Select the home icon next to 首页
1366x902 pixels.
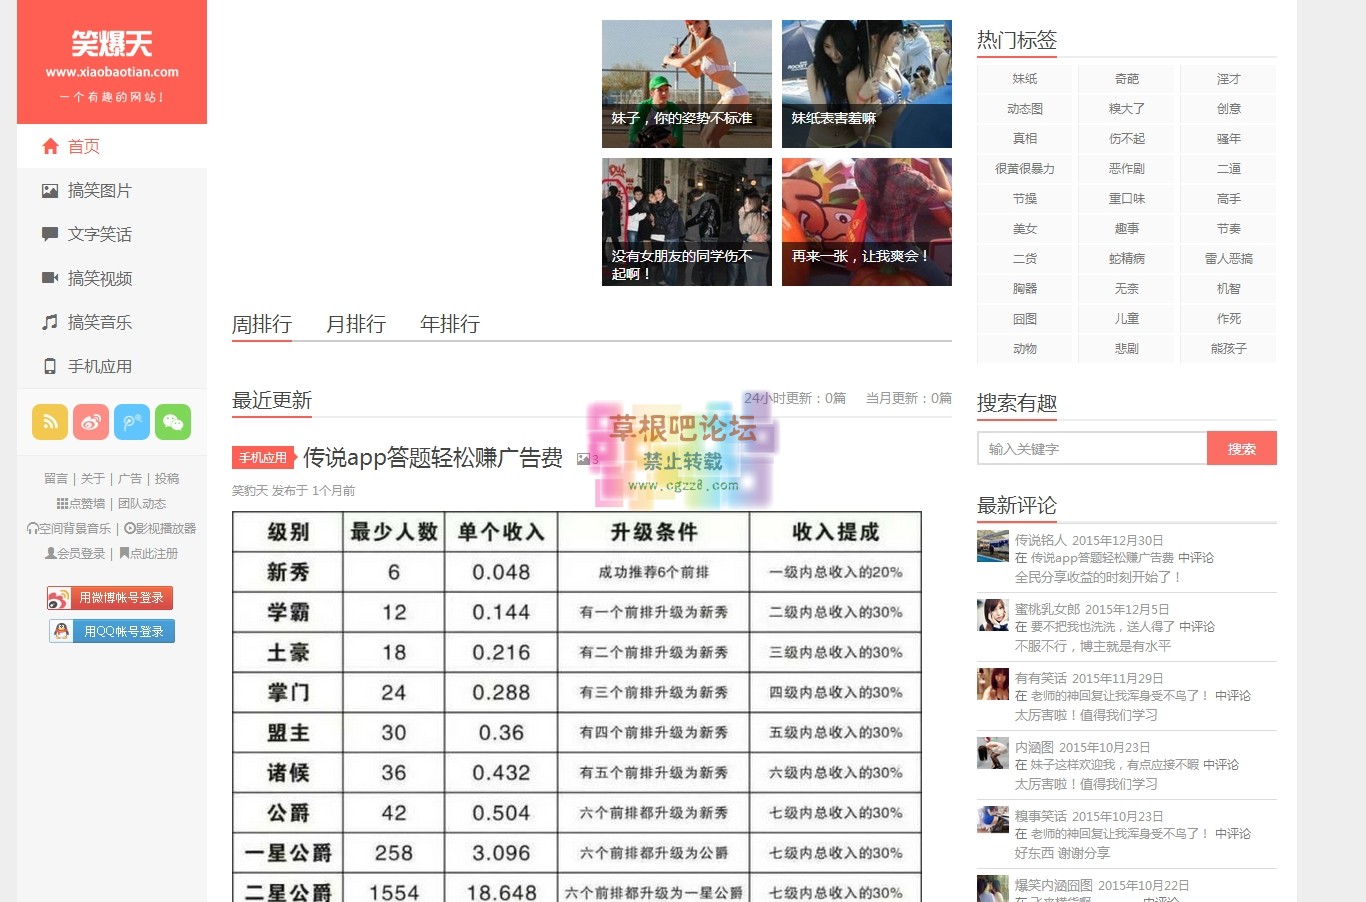[x=50, y=146]
